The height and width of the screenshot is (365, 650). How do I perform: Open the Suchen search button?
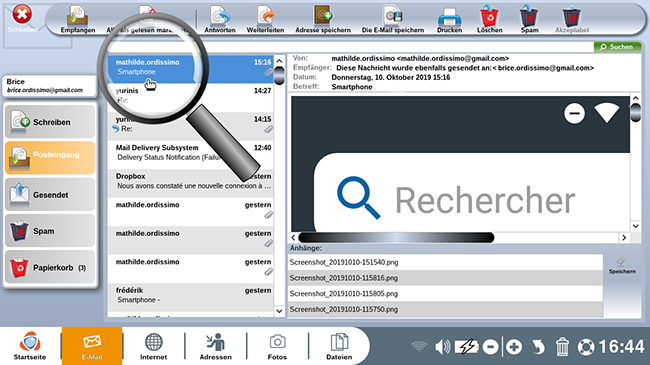[x=617, y=47]
